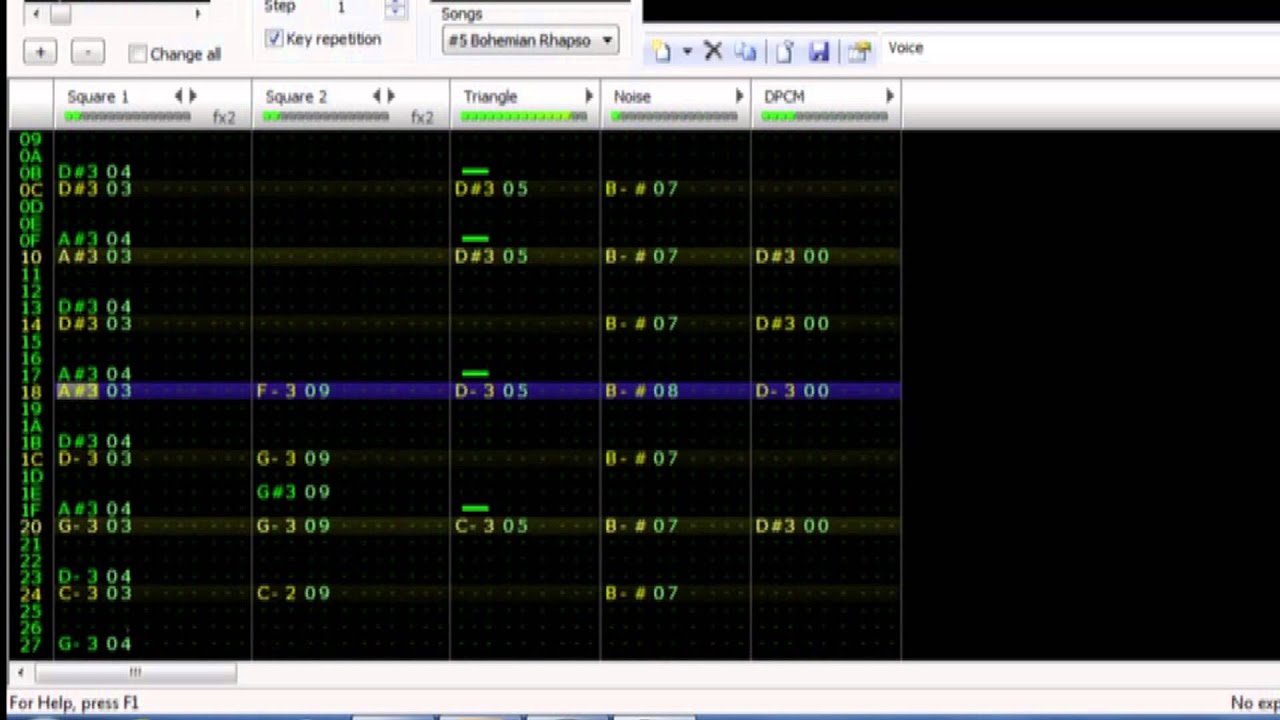Image resolution: width=1280 pixels, height=720 pixels.
Task: Click the Square 2 volume meter
Action: 326,116
